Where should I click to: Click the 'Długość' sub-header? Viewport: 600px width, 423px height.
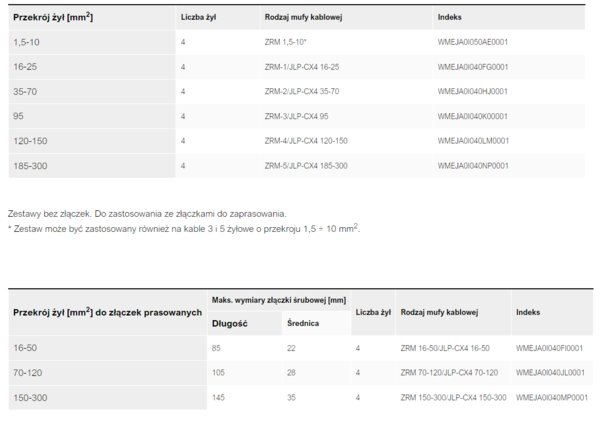click(x=230, y=323)
